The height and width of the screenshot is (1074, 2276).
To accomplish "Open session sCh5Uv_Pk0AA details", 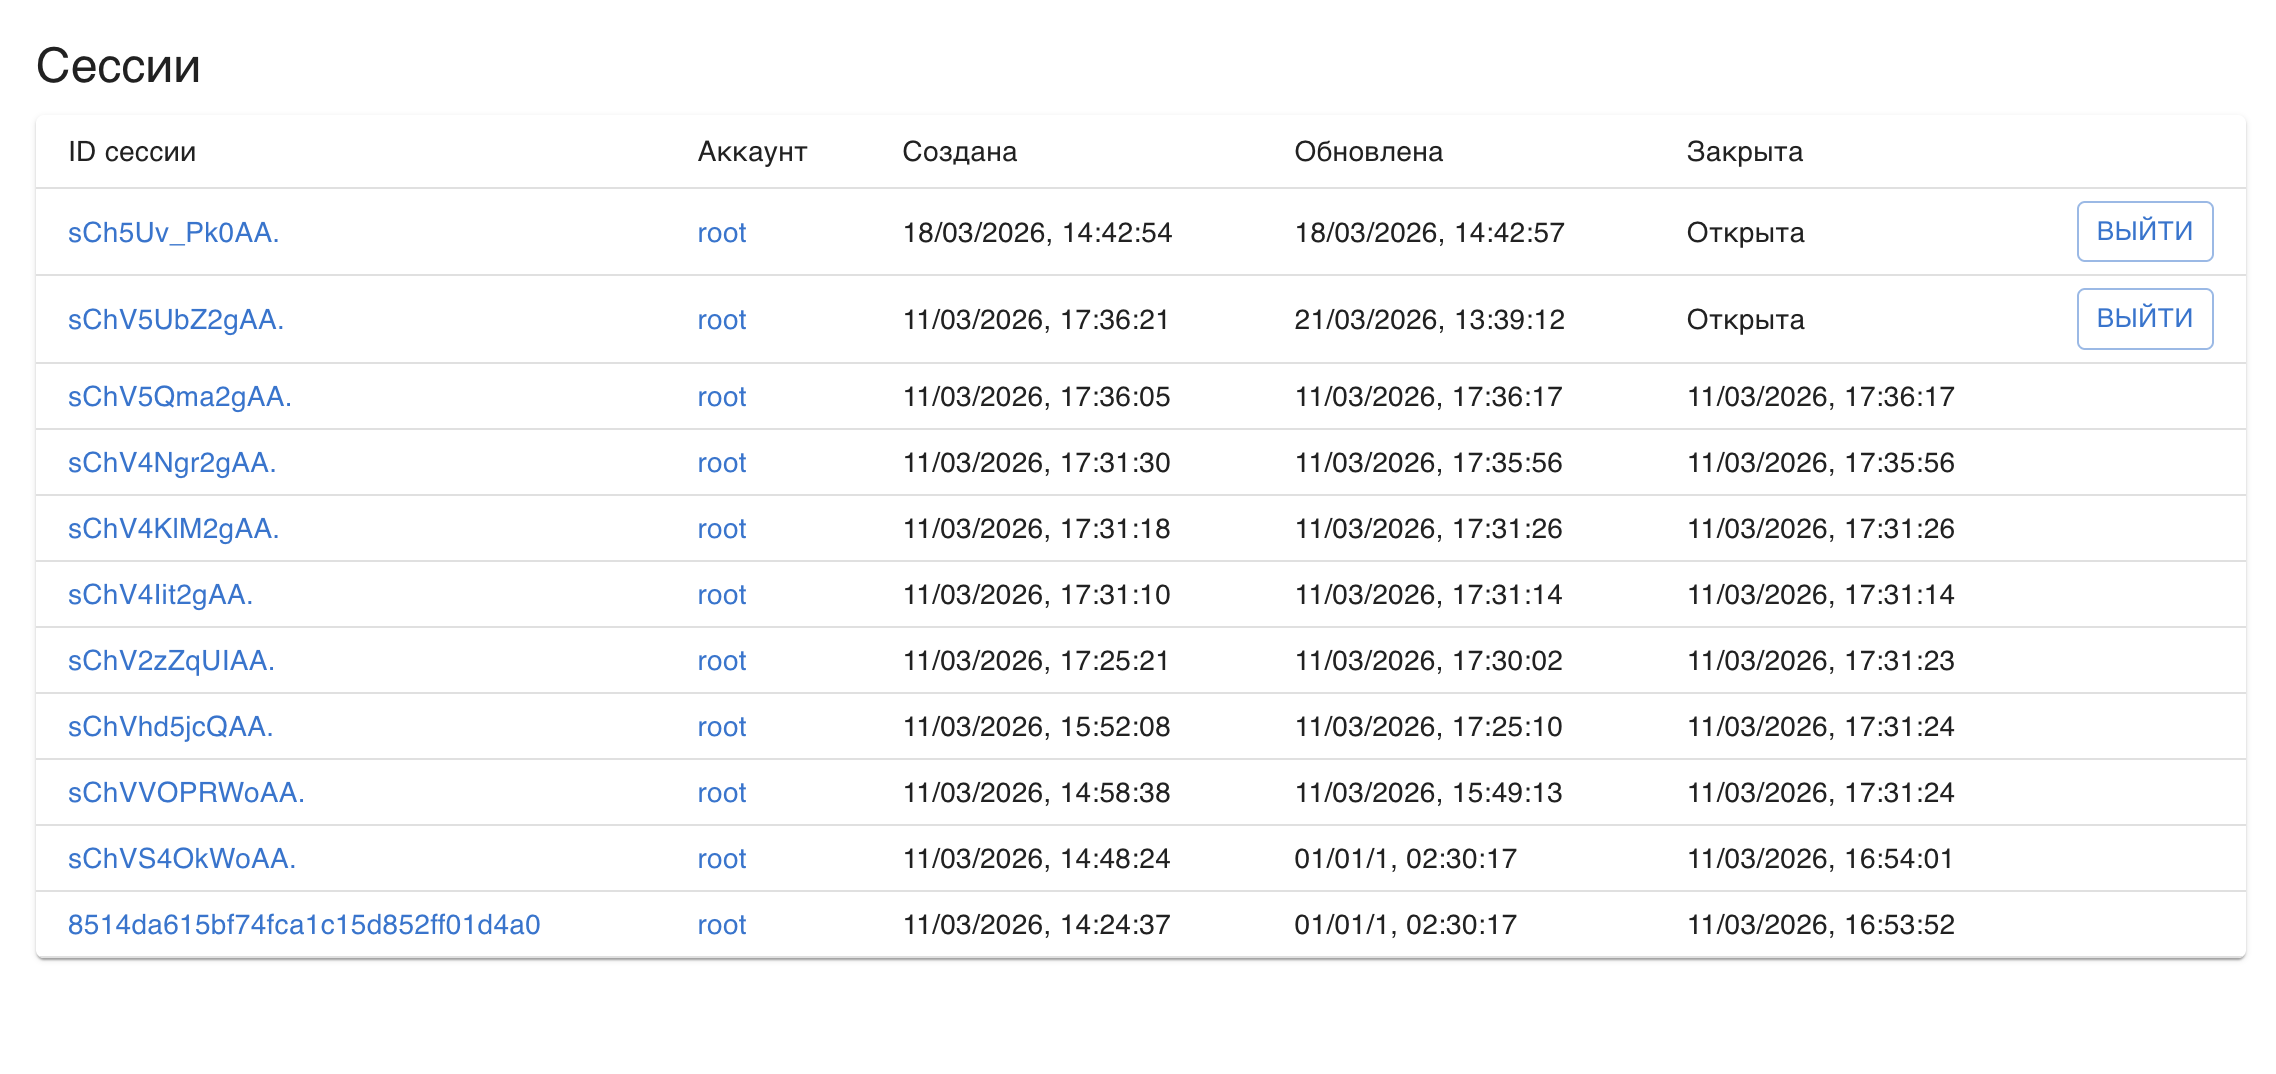I will [174, 233].
